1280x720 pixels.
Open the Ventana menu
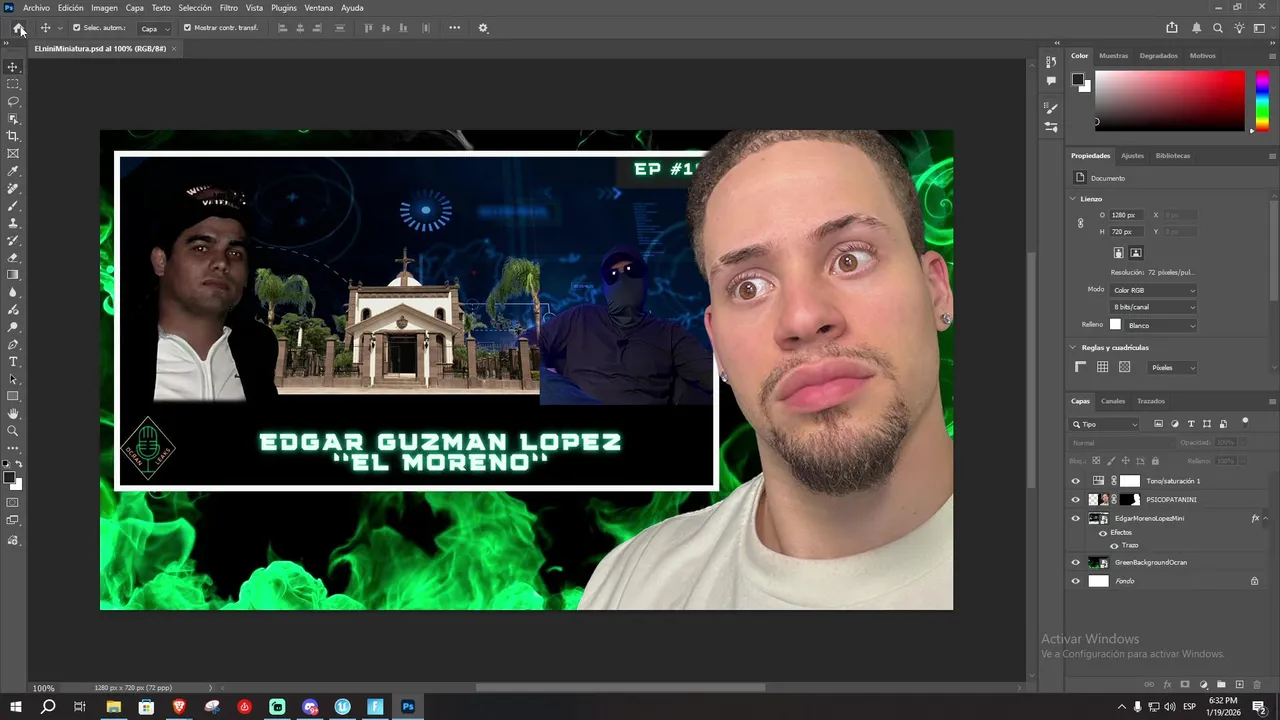(x=319, y=8)
